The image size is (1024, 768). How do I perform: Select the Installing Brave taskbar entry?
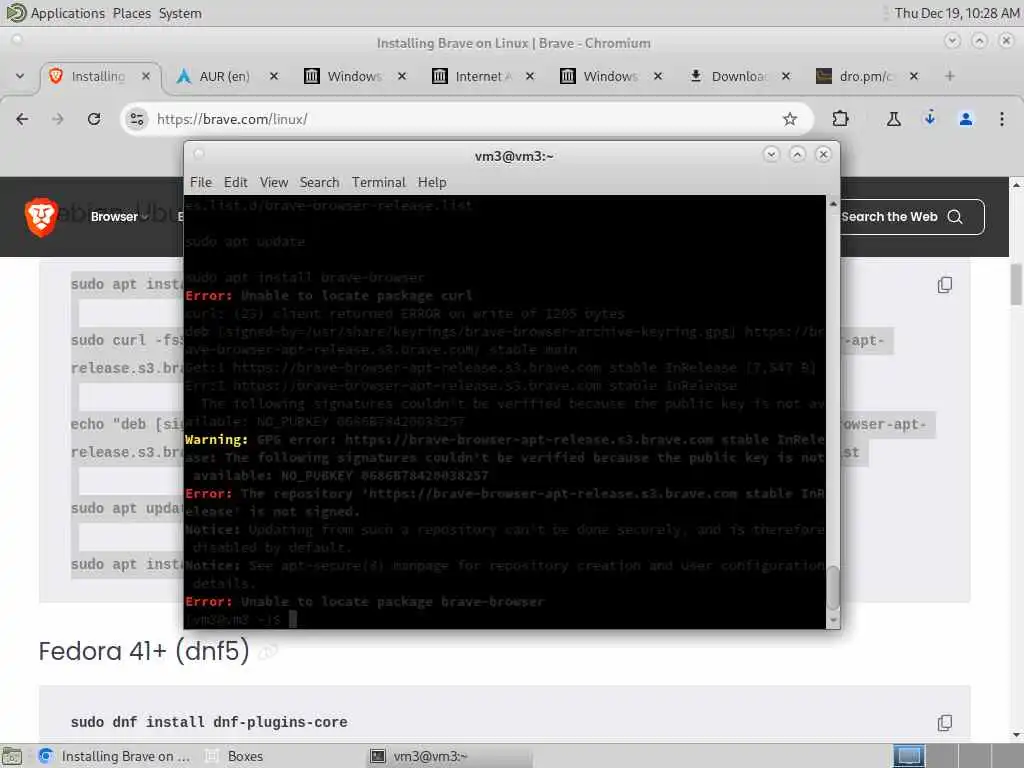click(x=115, y=756)
